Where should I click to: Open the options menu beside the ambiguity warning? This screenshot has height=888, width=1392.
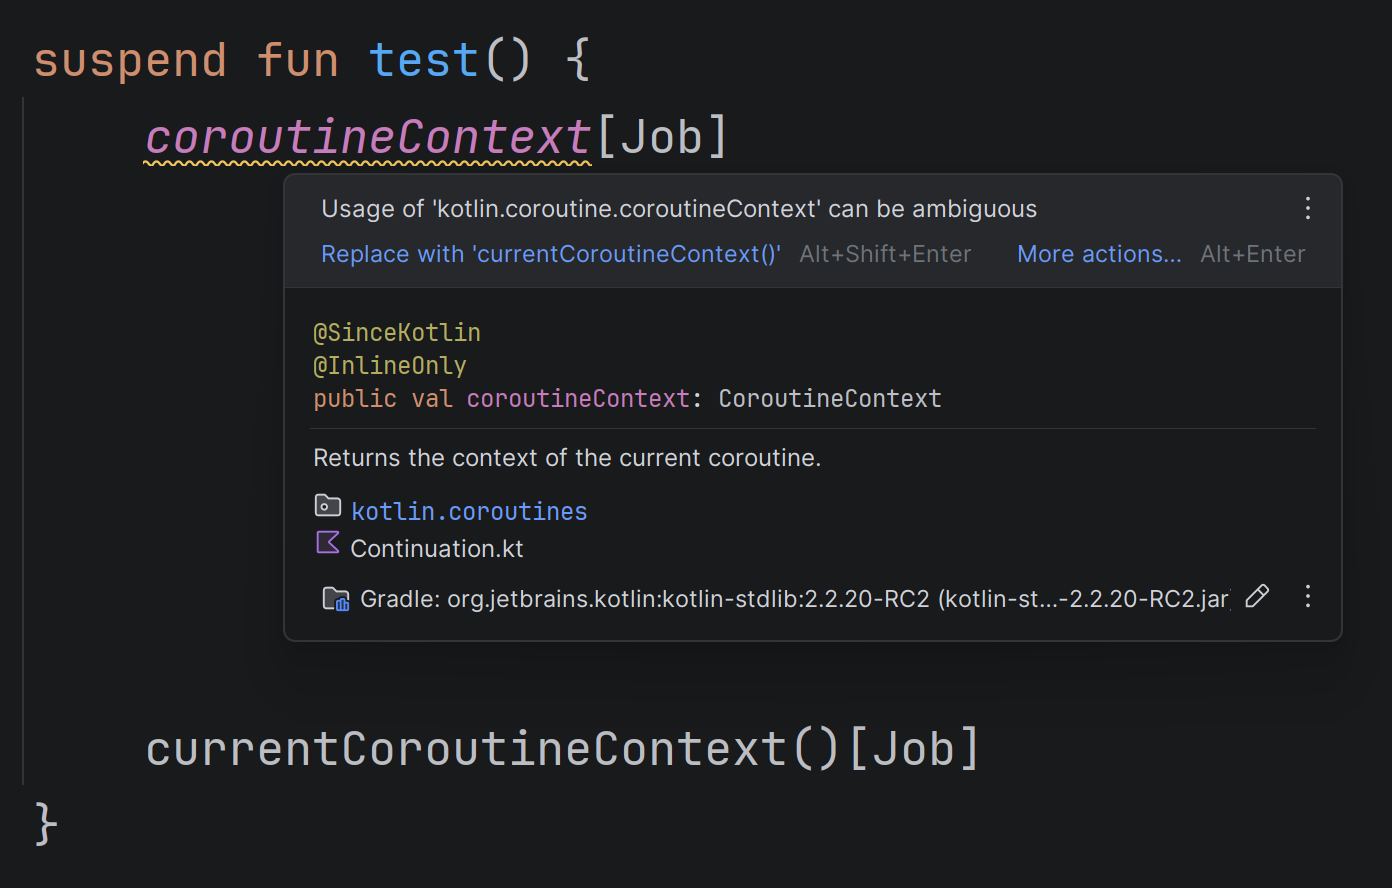[x=1307, y=209]
